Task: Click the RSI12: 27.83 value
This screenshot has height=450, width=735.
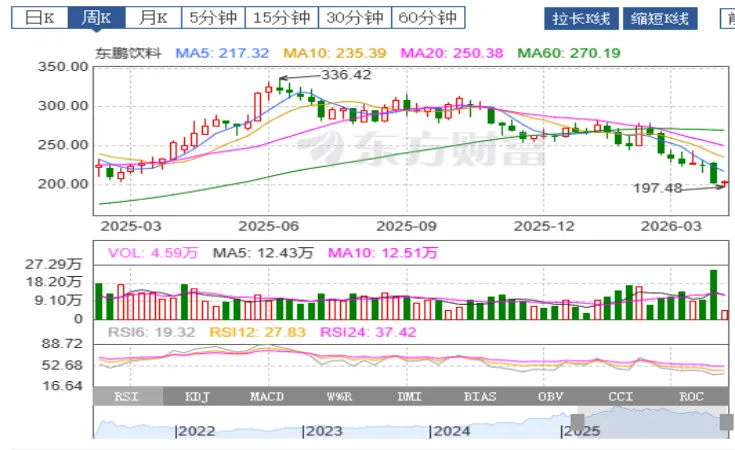Action: click(x=257, y=332)
